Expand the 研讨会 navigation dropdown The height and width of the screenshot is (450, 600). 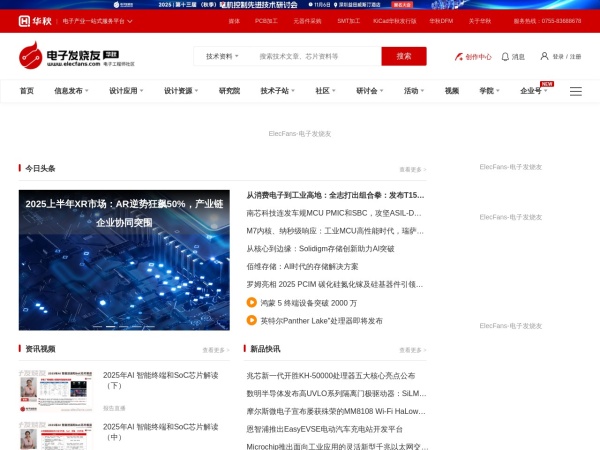370,91
